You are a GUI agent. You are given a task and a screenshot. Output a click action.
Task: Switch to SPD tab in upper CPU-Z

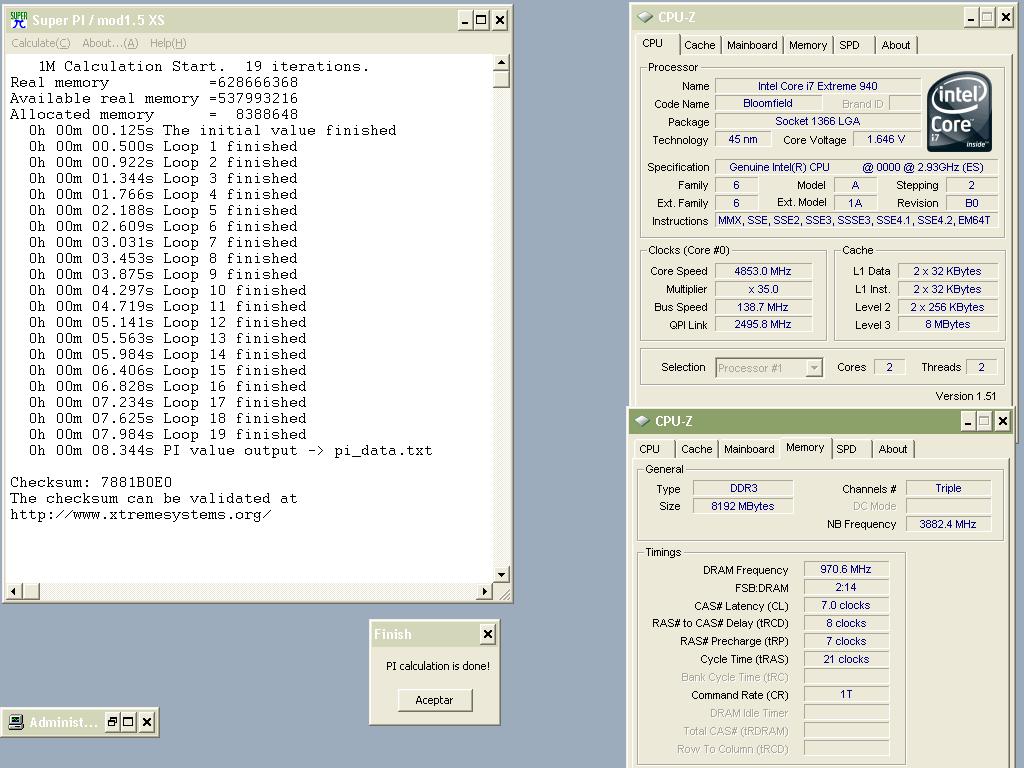[849, 45]
